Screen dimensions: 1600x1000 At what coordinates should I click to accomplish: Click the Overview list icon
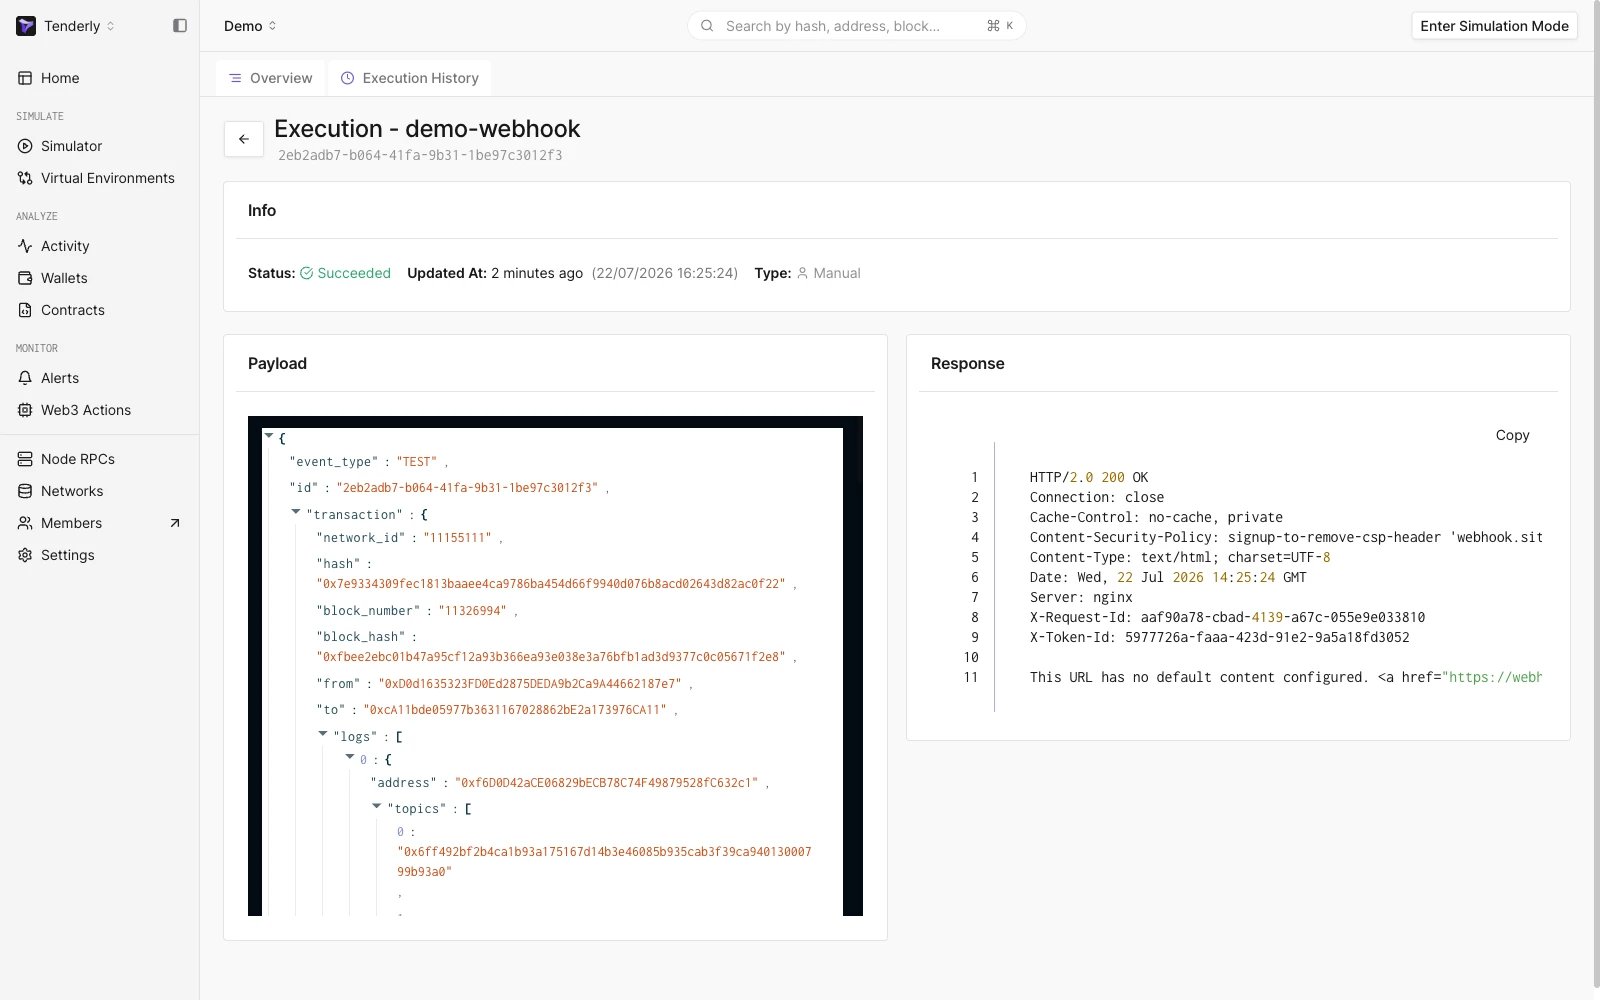(235, 78)
